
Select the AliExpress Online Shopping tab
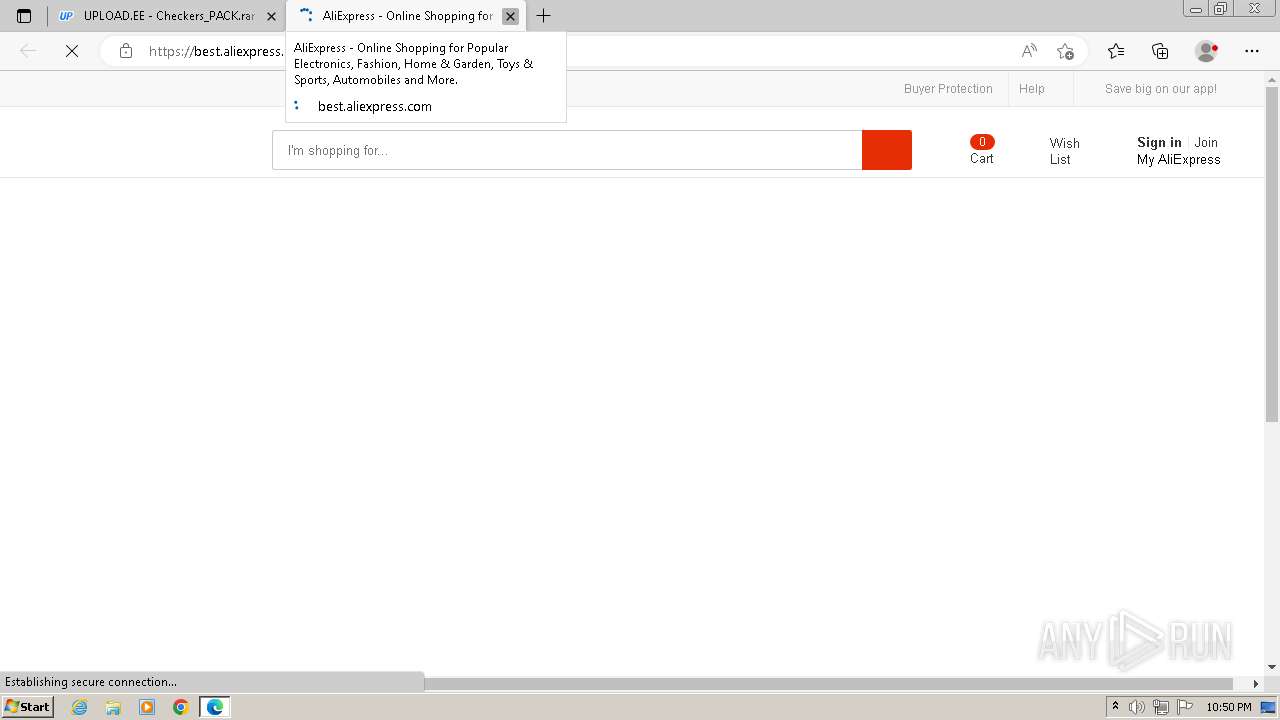click(x=405, y=16)
